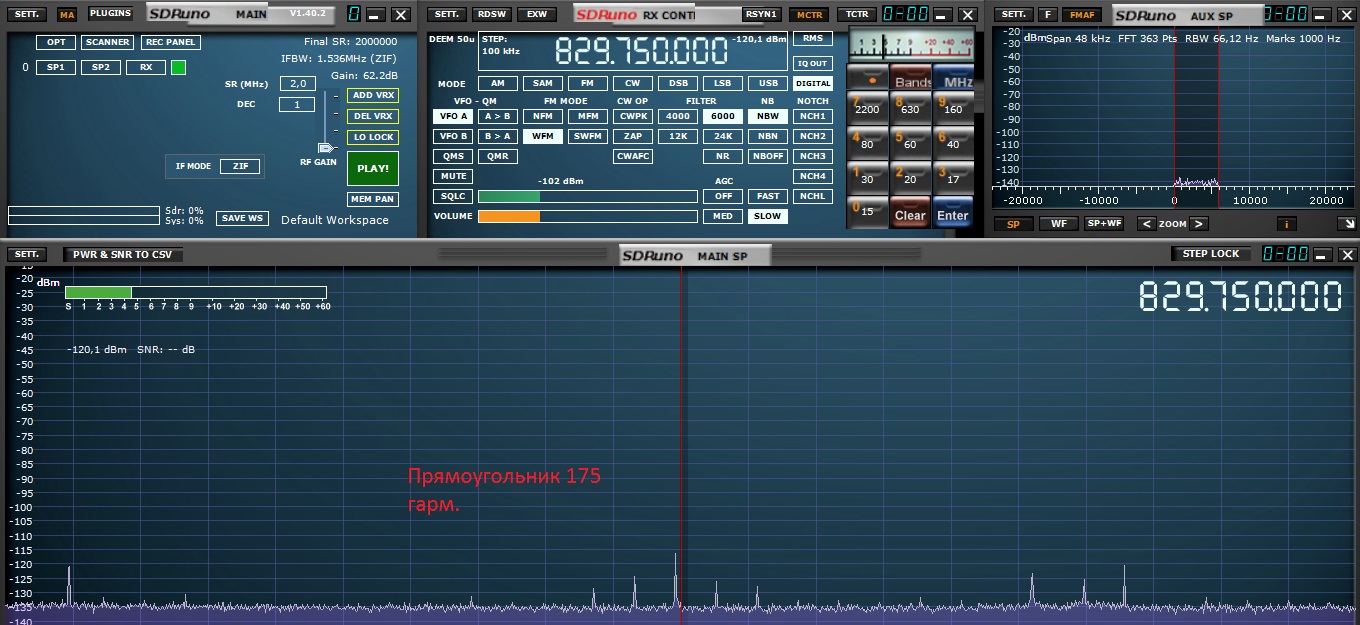This screenshot has height=625, width=1360.
Task: Click the green RX status indicator
Action: [x=178, y=67]
